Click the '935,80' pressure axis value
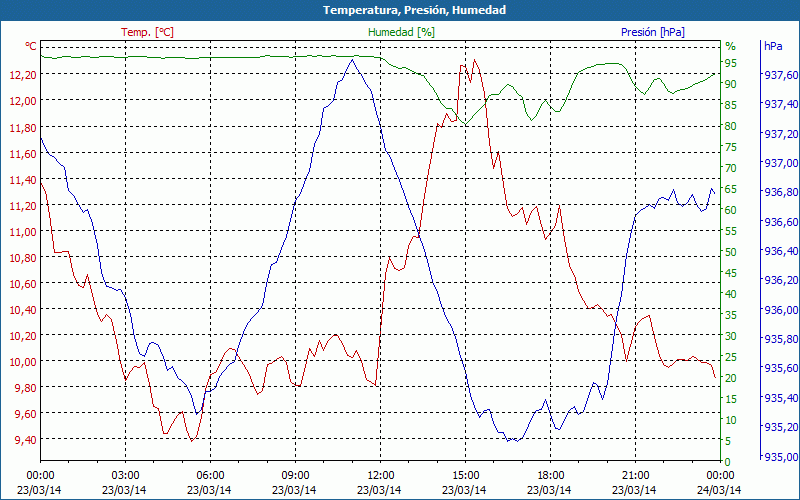This screenshot has width=800, height=500. point(781,339)
